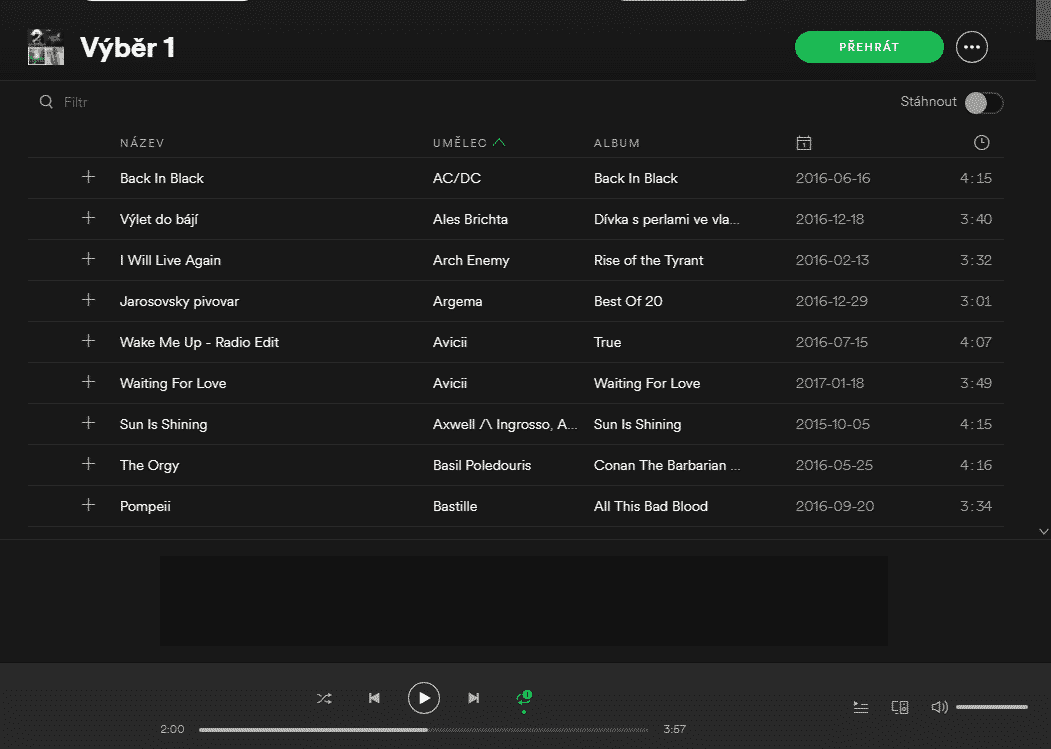Screen dimensions: 1051x749
Task: Sort by date added calendar icon
Action: tap(803, 143)
